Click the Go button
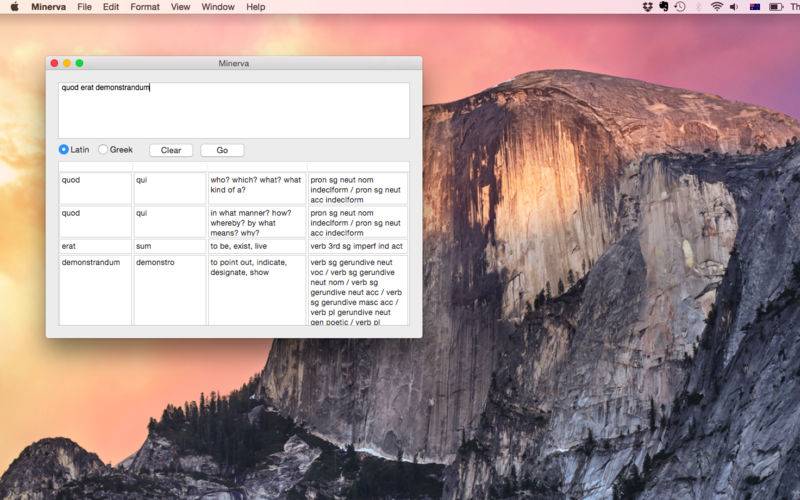The height and width of the screenshot is (500, 800). (x=222, y=150)
